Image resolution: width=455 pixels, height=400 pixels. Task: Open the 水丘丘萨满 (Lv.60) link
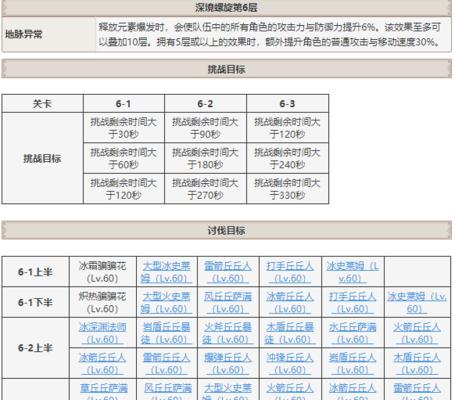352,333
